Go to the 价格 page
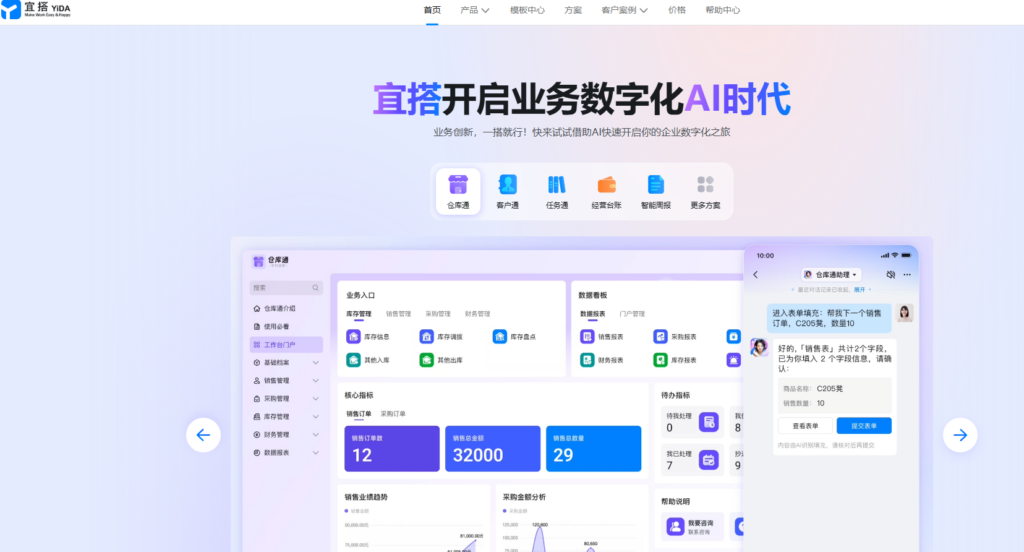 pos(677,10)
